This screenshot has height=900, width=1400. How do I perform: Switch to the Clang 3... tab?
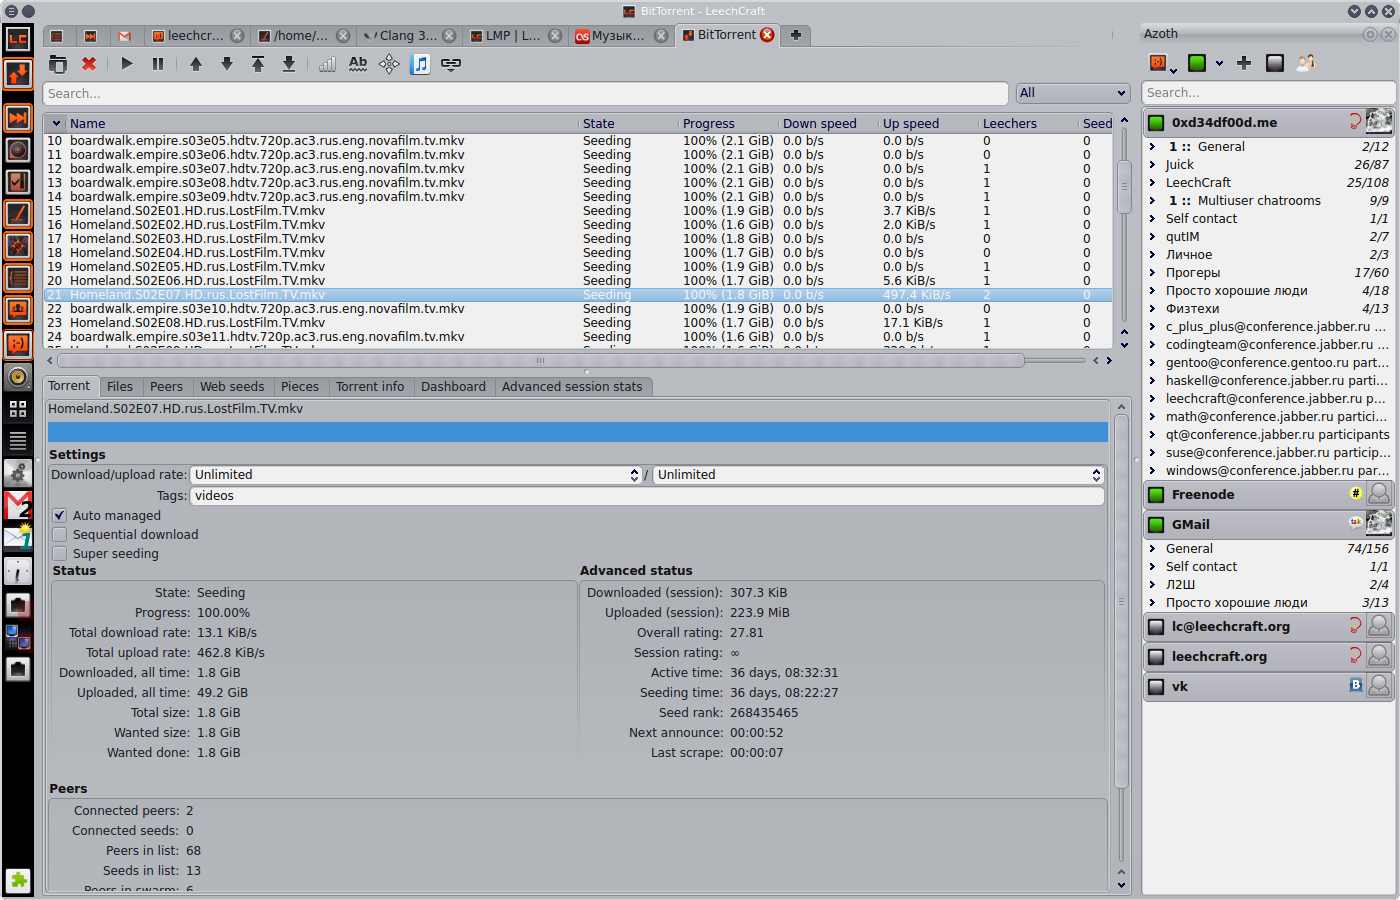pos(408,35)
